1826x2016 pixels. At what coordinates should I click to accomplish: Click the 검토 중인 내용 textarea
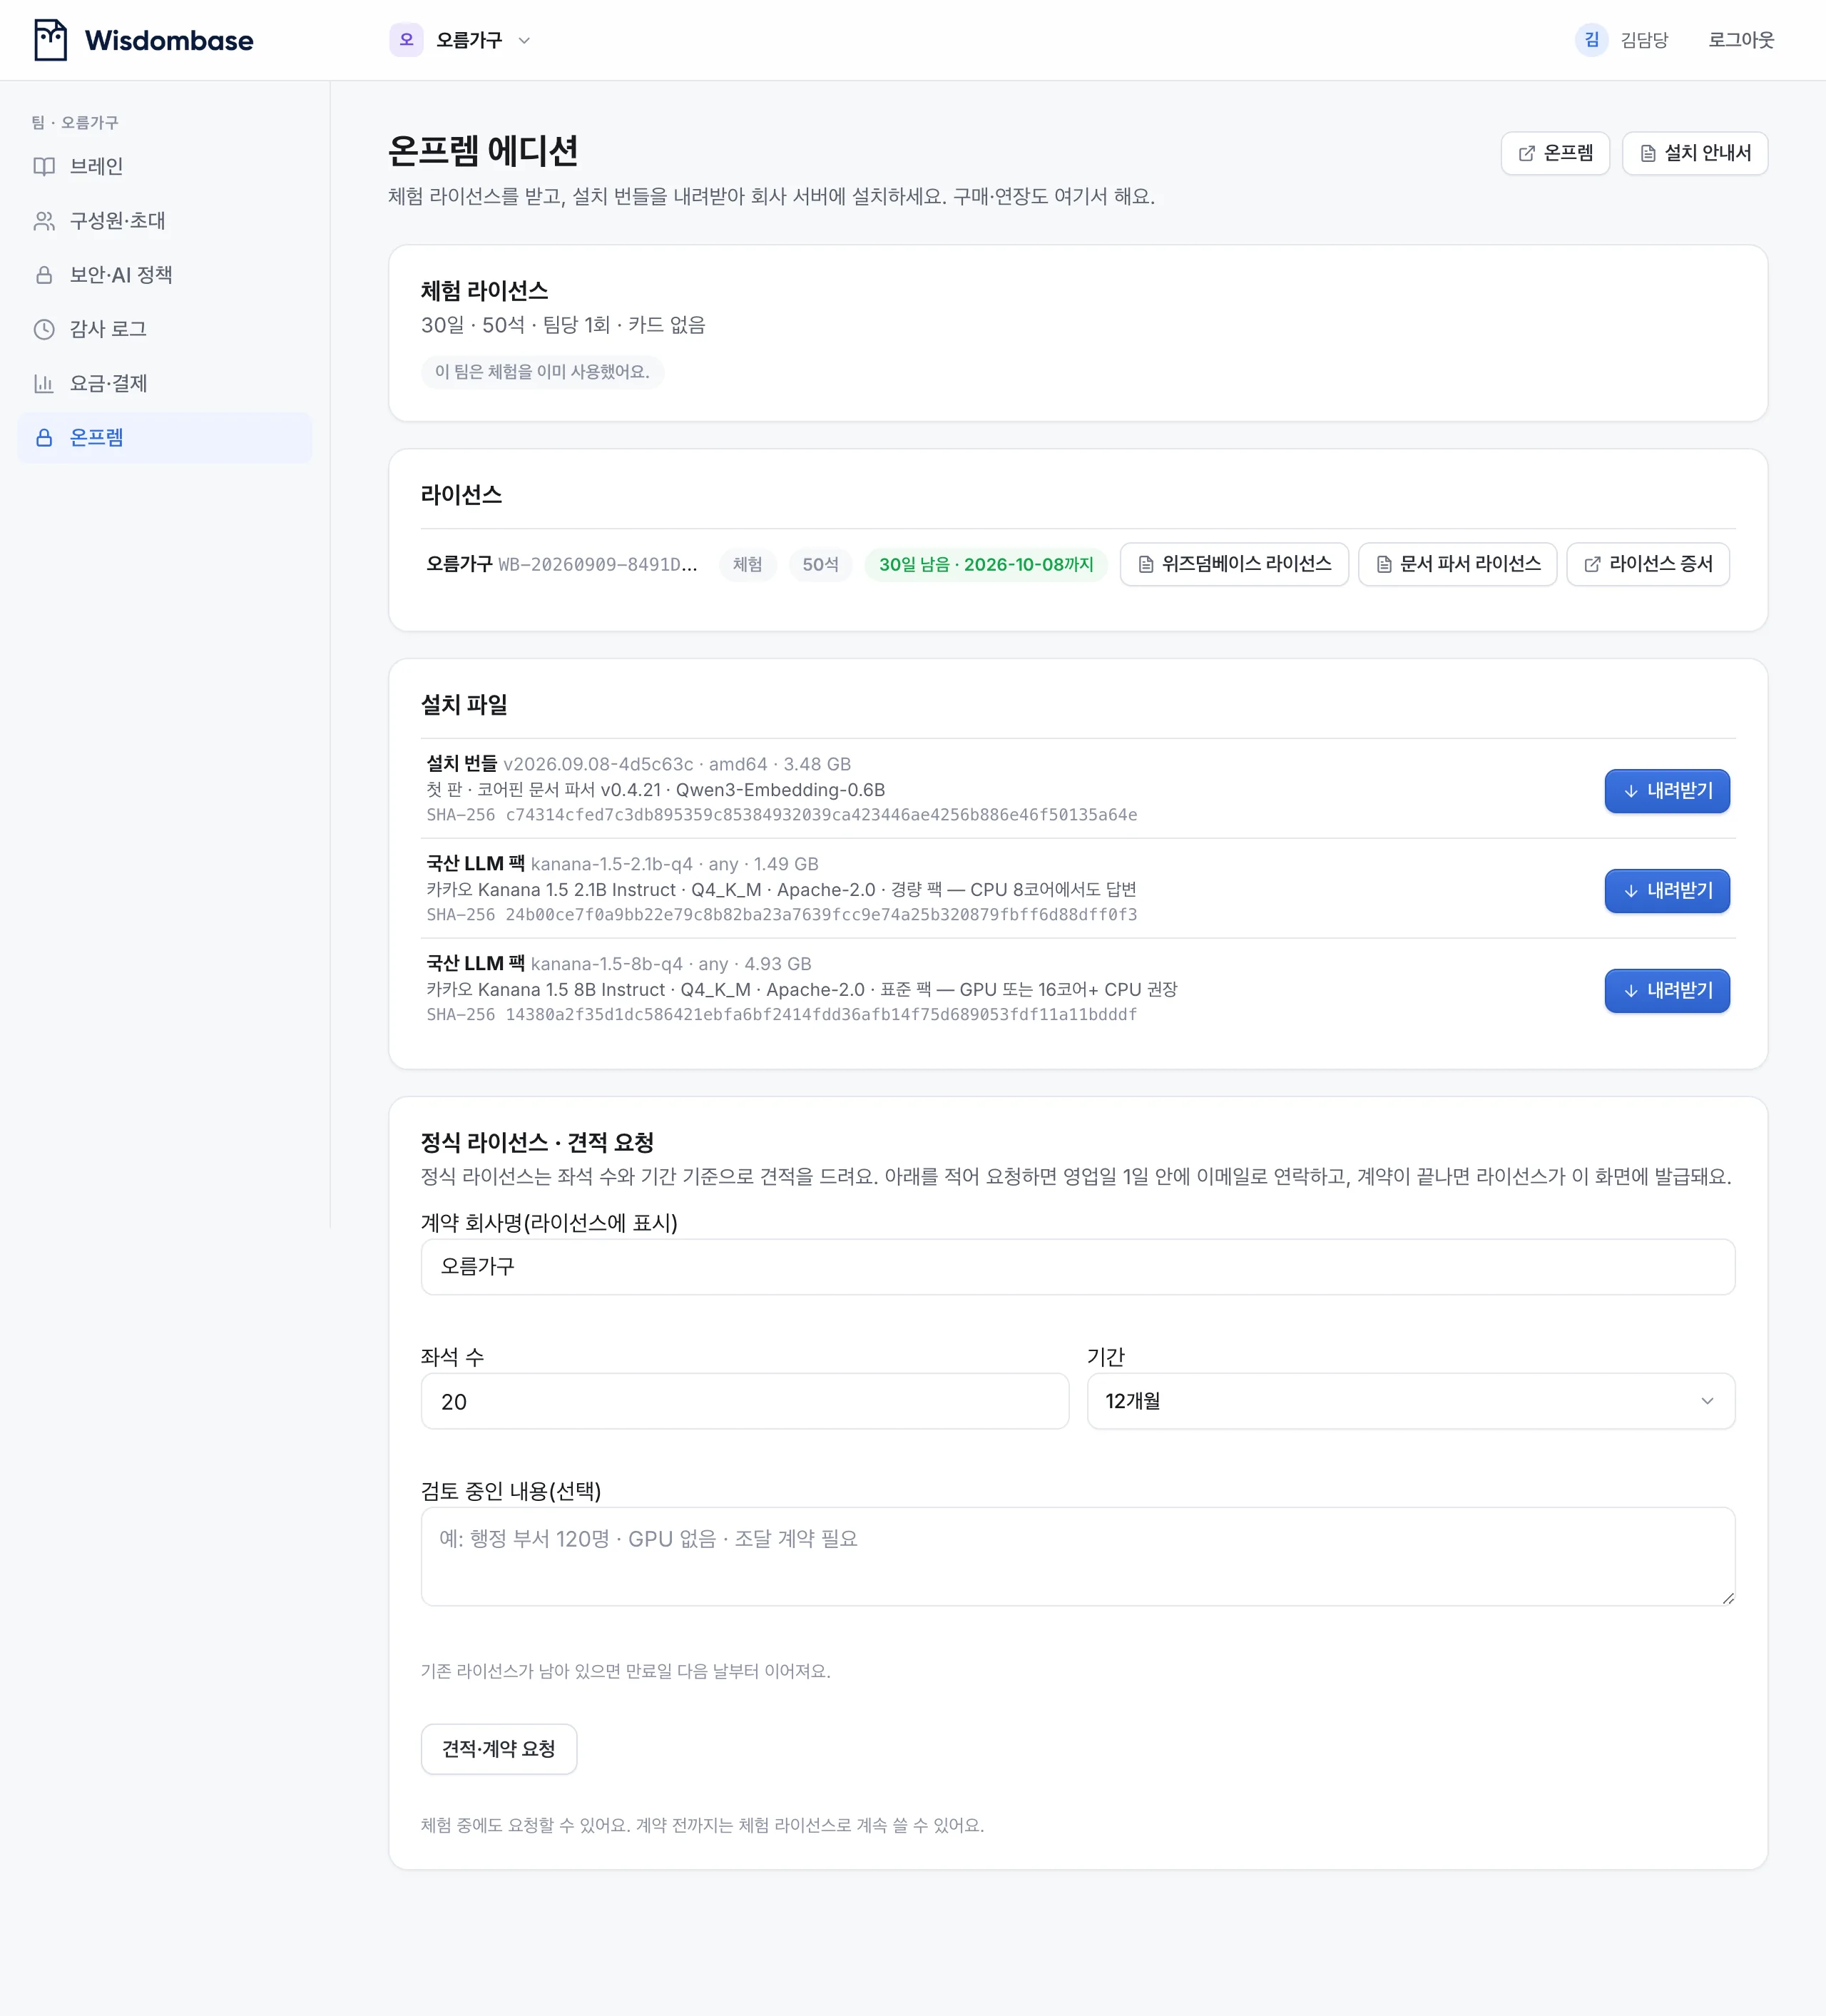point(1078,1556)
